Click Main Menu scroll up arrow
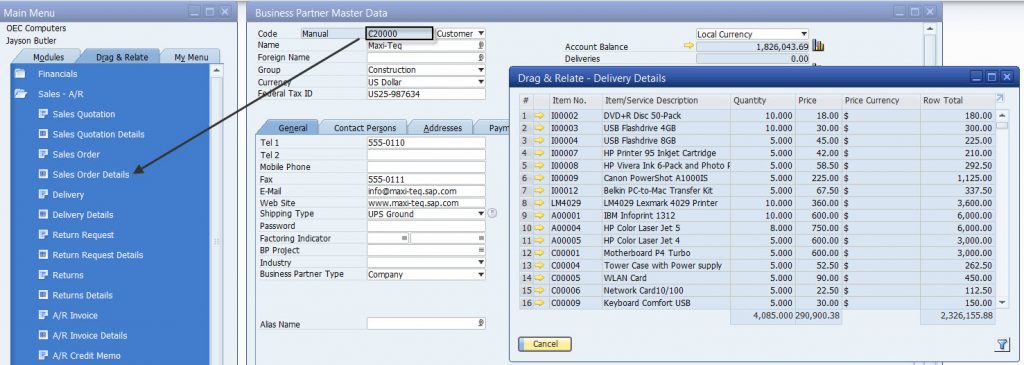Image resolution: width=1024 pixels, height=365 pixels. tap(216, 70)
